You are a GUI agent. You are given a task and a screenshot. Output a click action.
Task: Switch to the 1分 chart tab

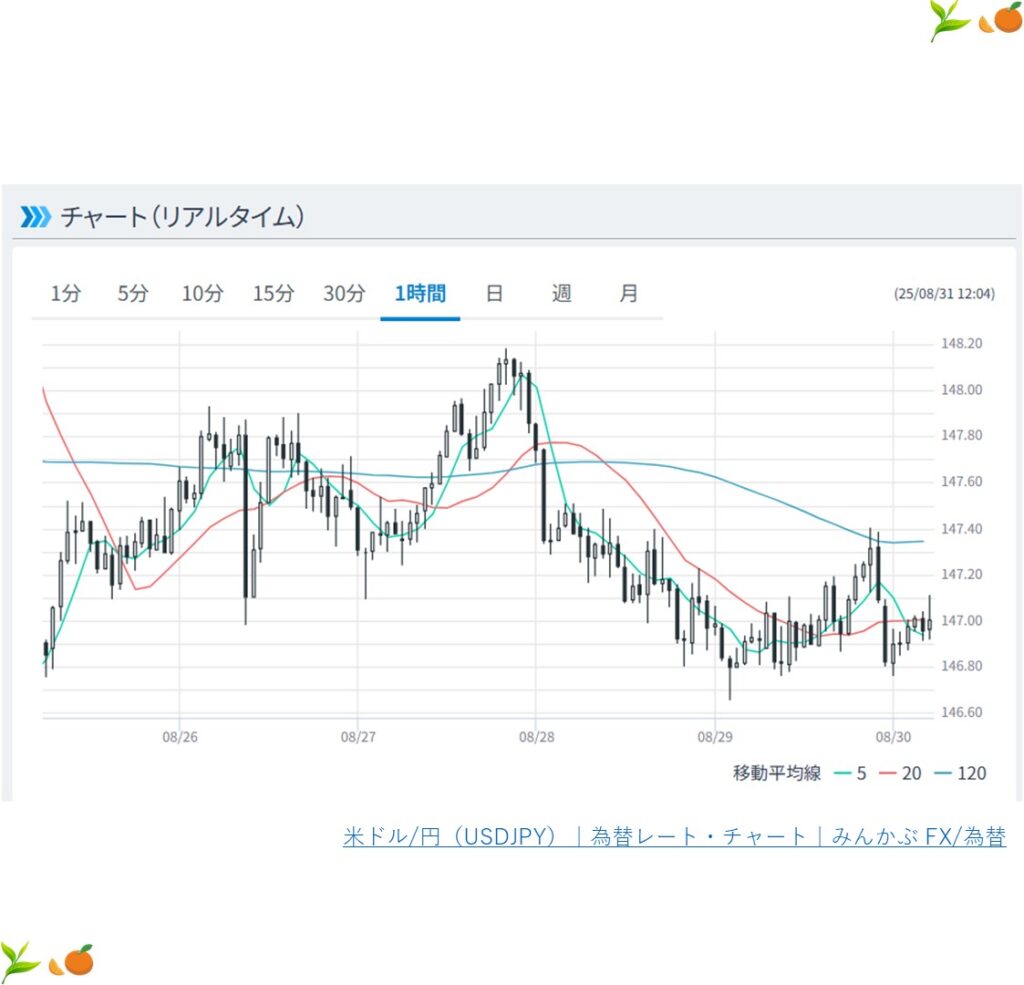66,293
